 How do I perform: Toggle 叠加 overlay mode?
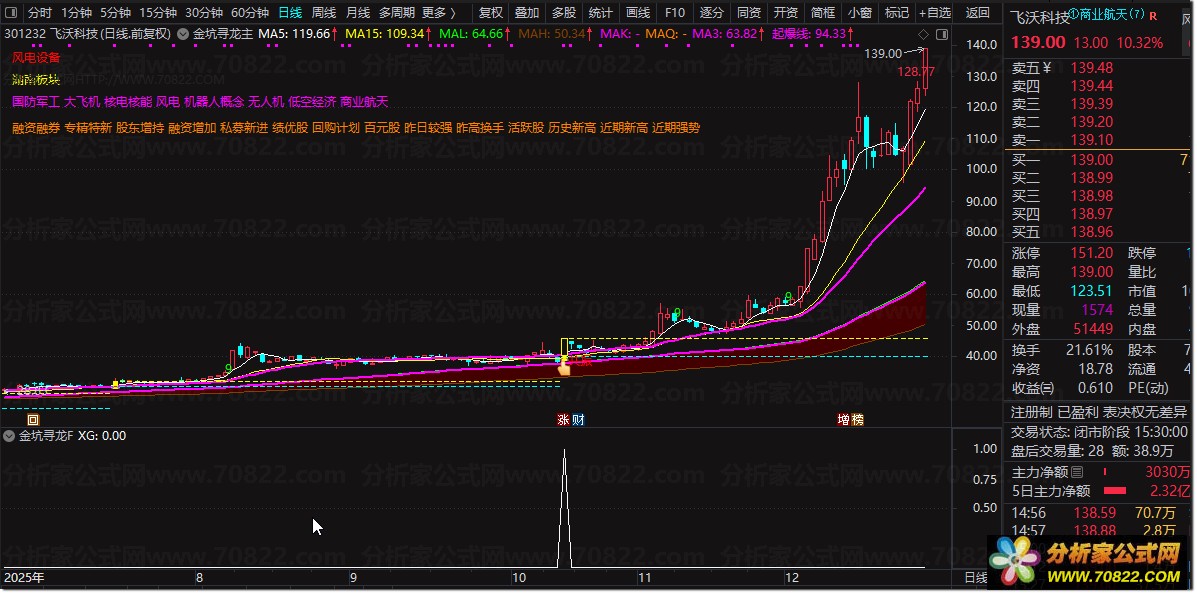pos(527,12)
